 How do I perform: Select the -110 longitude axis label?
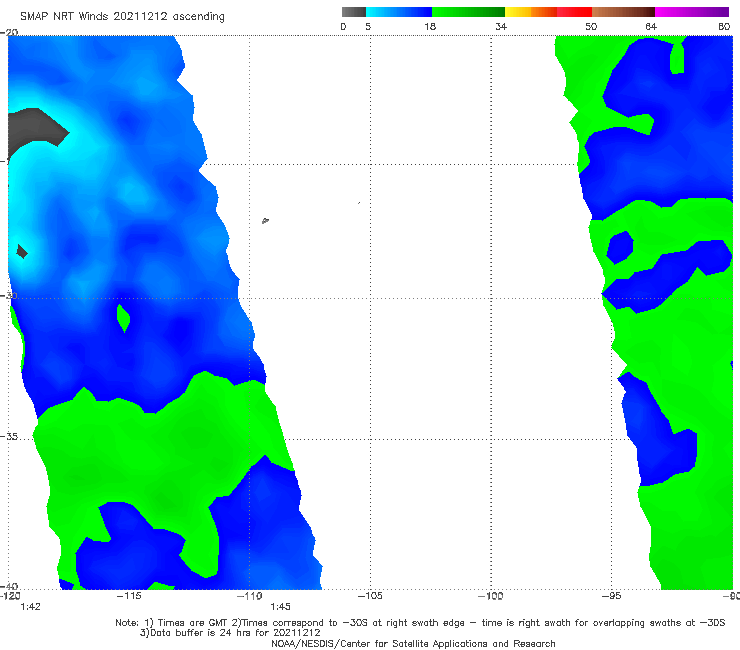point(249,596)
